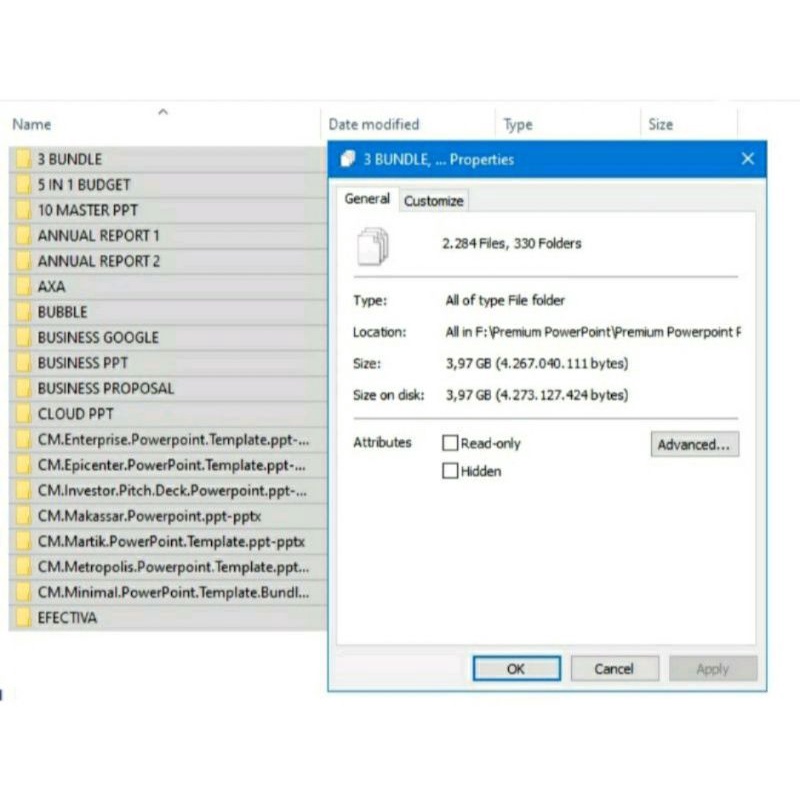Select the CM.Minimal.PowerPoint.Template.Bundl folder name
The width and height of the screenshot is (800, 800).
click(x=173, y=592)
